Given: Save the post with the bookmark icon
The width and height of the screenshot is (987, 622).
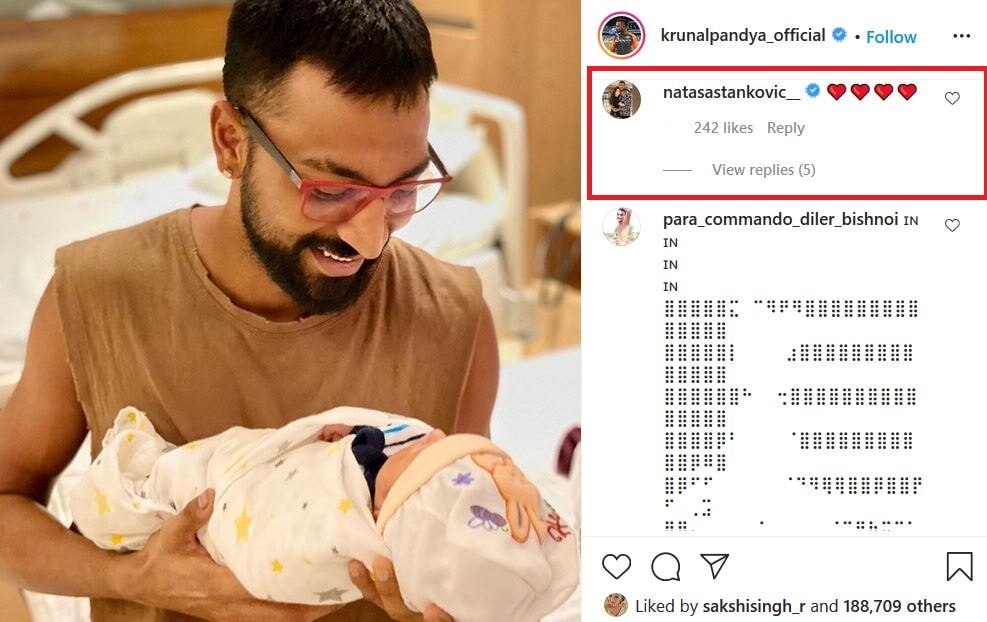Looking at the screenshot, I should tap(959, 566).
